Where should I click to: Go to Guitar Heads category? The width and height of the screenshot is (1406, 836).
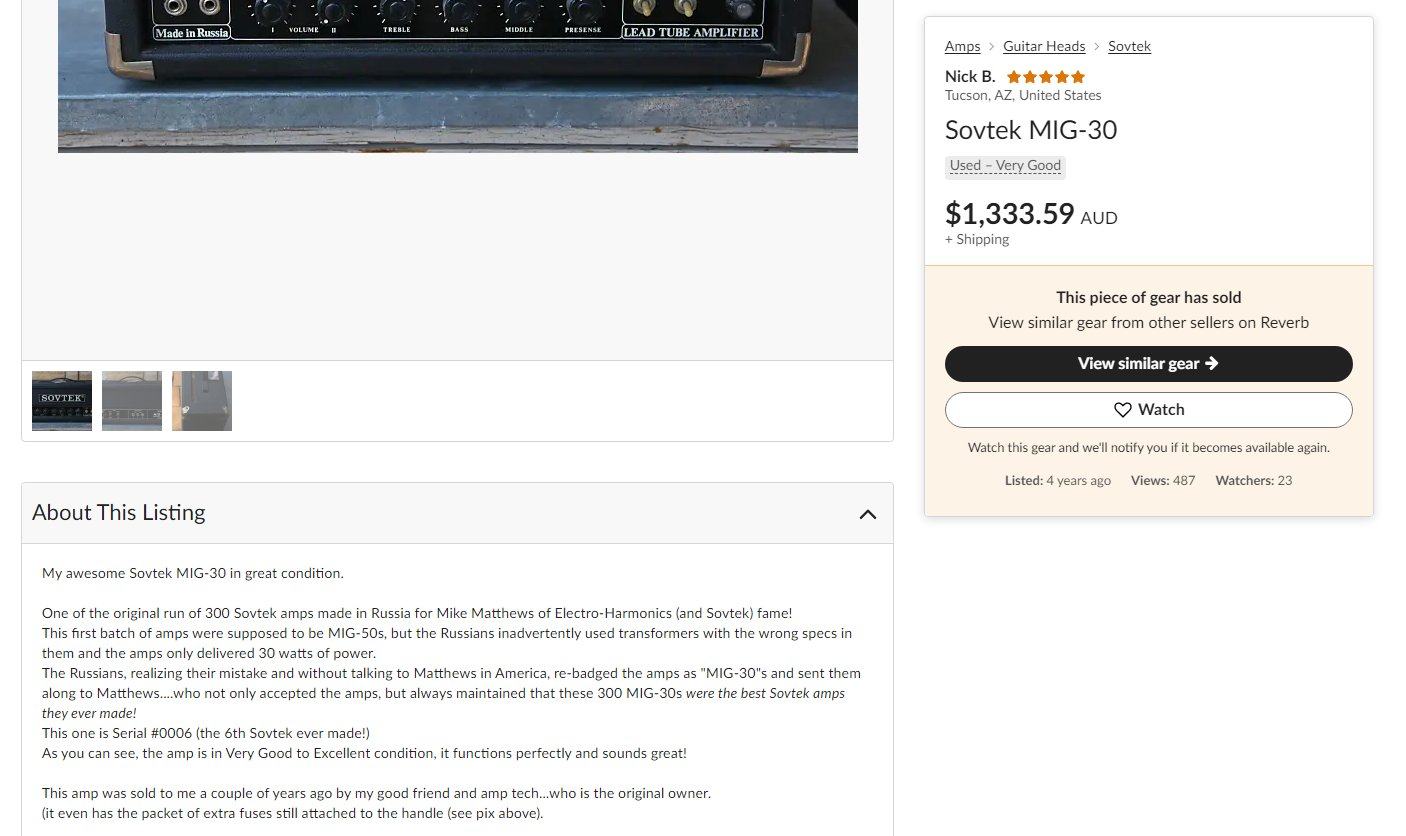1044,46
